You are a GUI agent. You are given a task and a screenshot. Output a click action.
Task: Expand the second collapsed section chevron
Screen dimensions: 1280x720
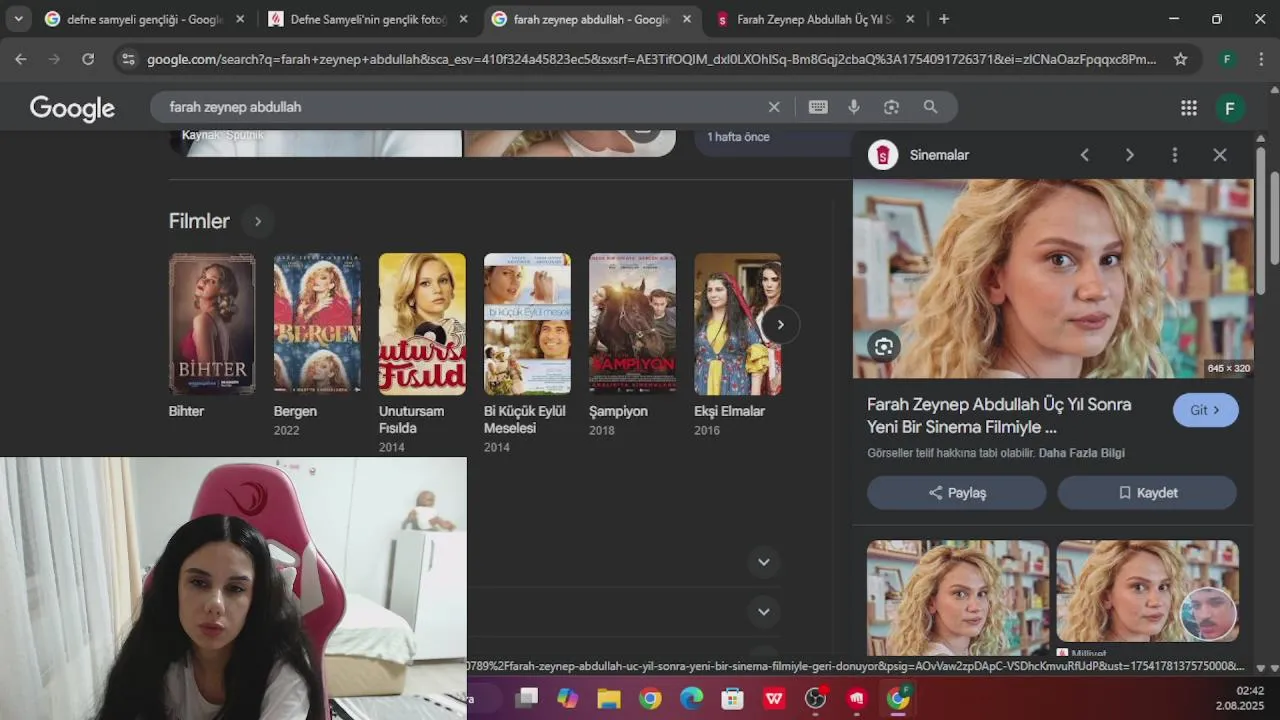pyautogui.click(x=764, y=611)
